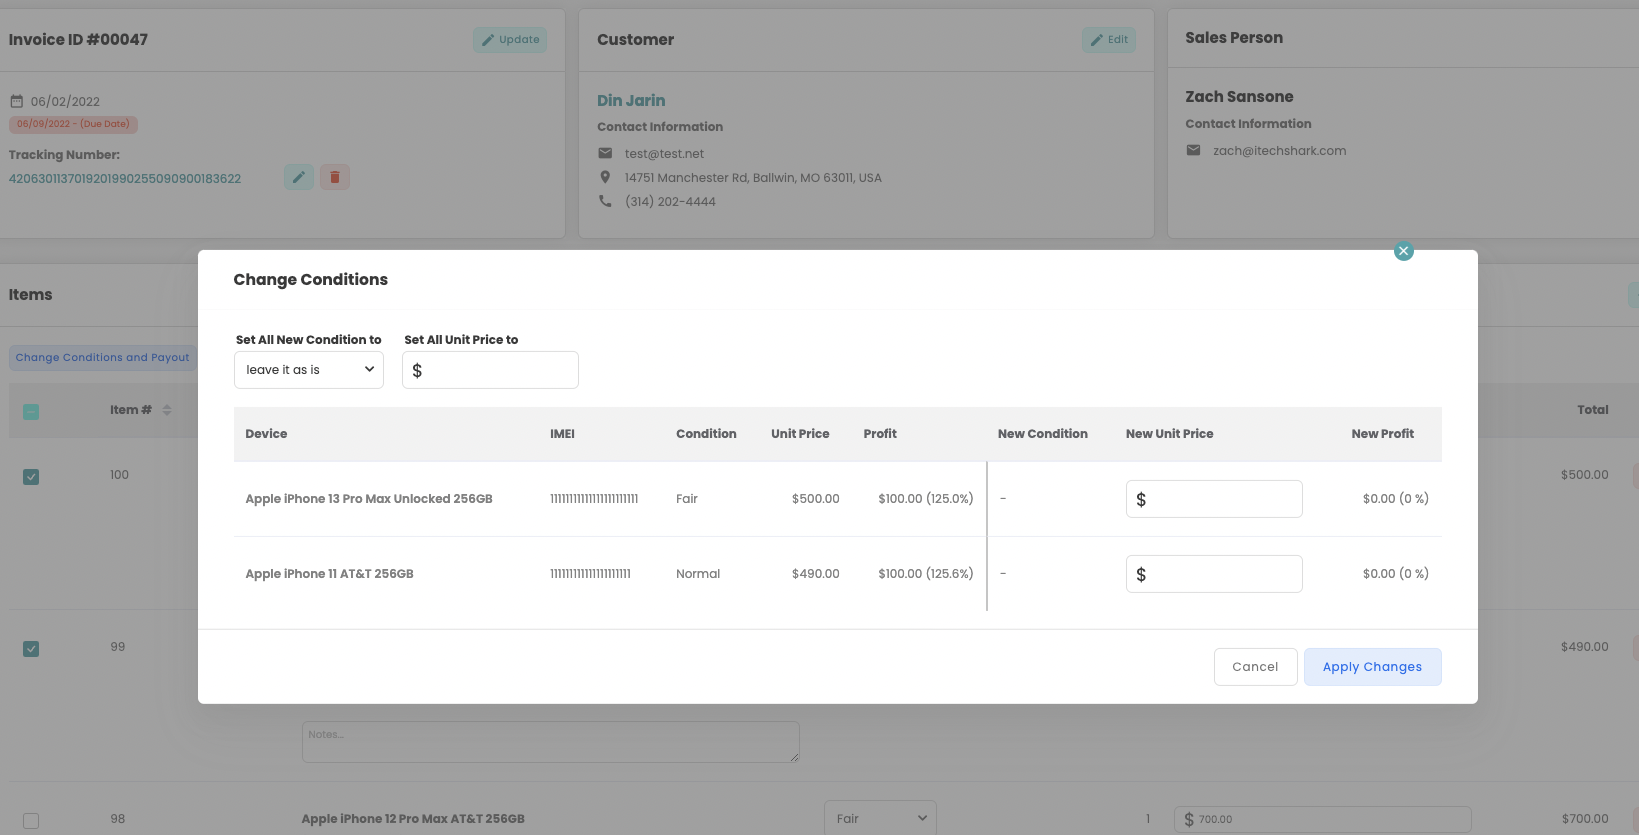The image size is (1639, 835).
Task: Click the customer email envelope icon
Action: pyautogui.click(x=605, y=153)
